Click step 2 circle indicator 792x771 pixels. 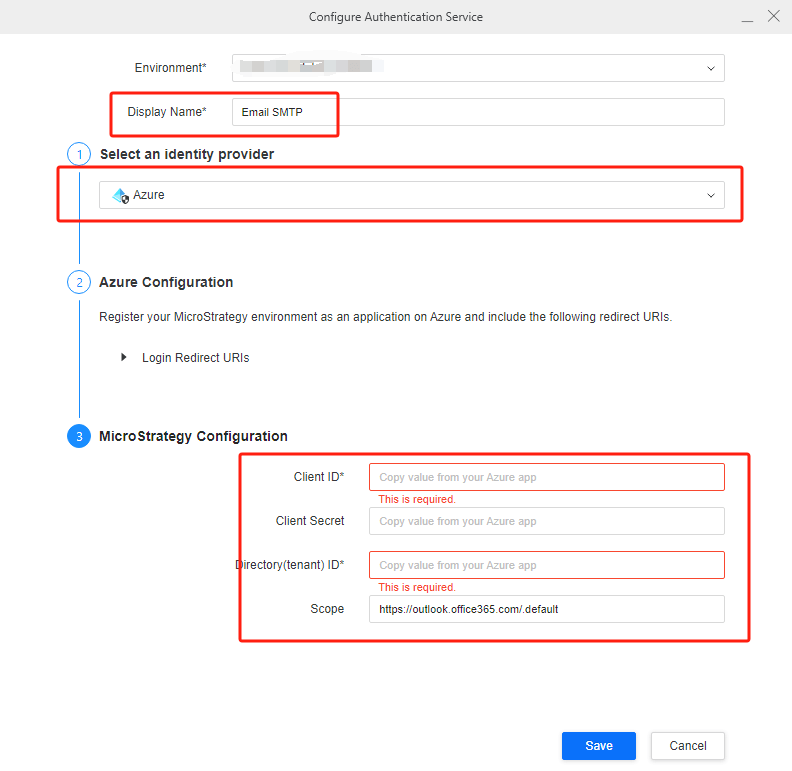tap(79, 282)
